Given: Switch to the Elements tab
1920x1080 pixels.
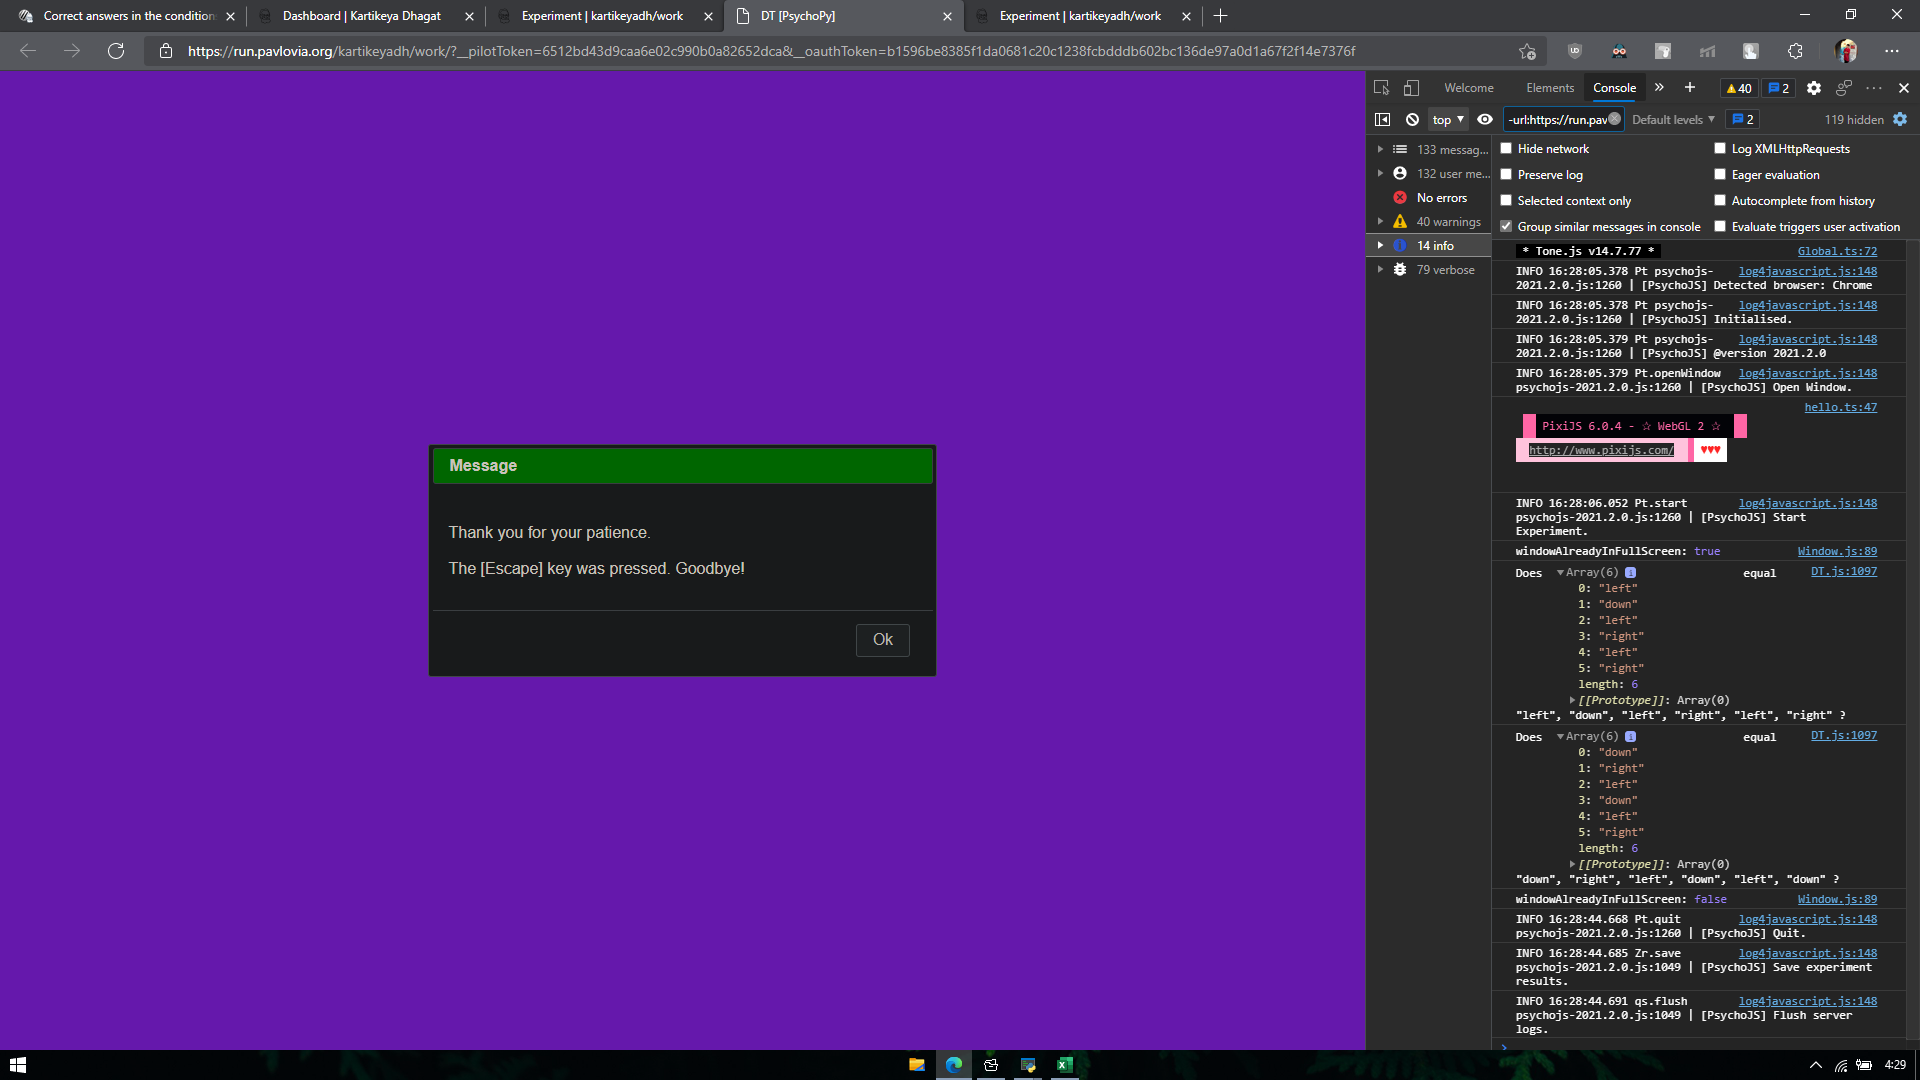Looking at the screenshot, I should [x=1549, y=88].
